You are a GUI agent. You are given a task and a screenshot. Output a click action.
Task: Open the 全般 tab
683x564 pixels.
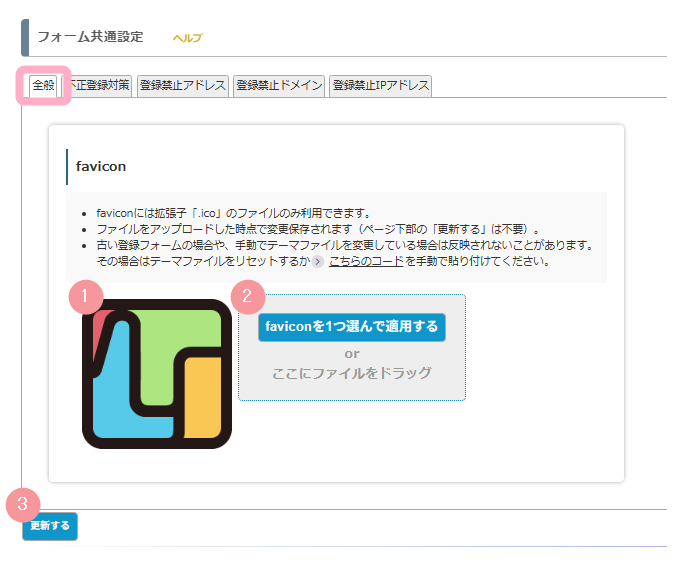[43, 85]
